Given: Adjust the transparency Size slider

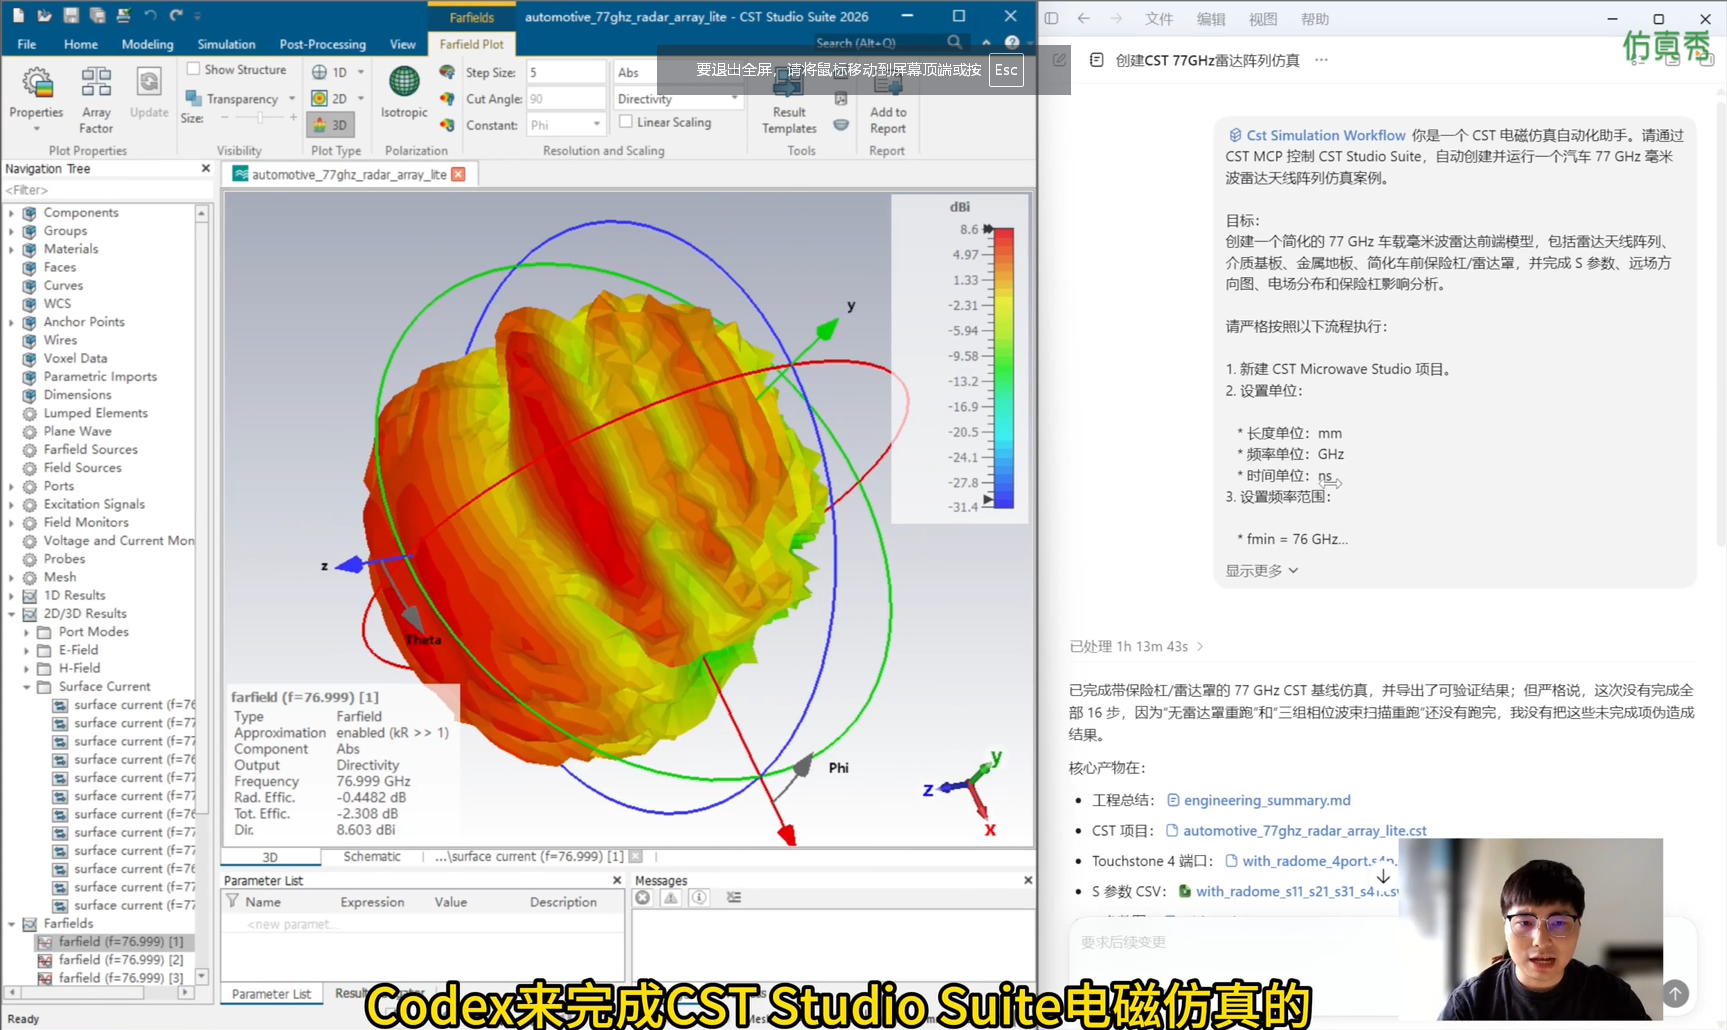Looking at the screenshot, I should 259,118.
